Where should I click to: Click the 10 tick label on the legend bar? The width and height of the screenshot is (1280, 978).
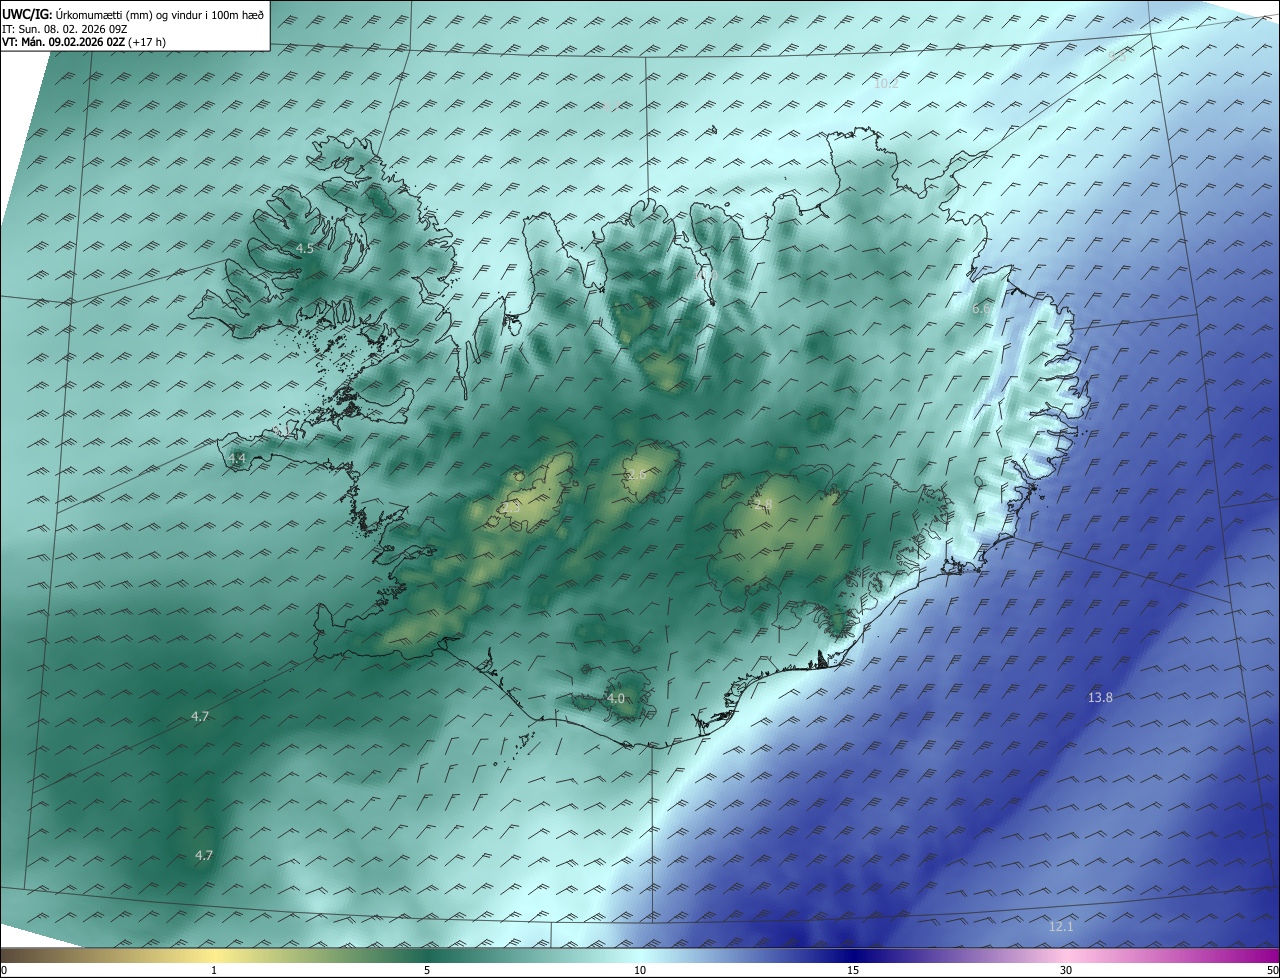point(640,970)
